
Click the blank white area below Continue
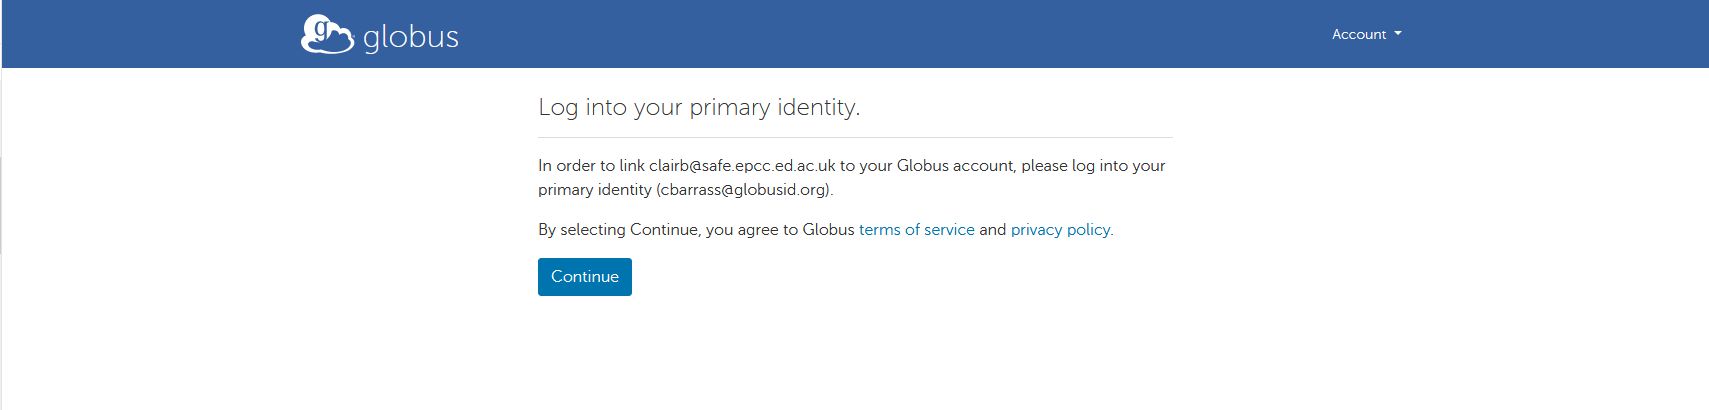[x=855, y=355]
